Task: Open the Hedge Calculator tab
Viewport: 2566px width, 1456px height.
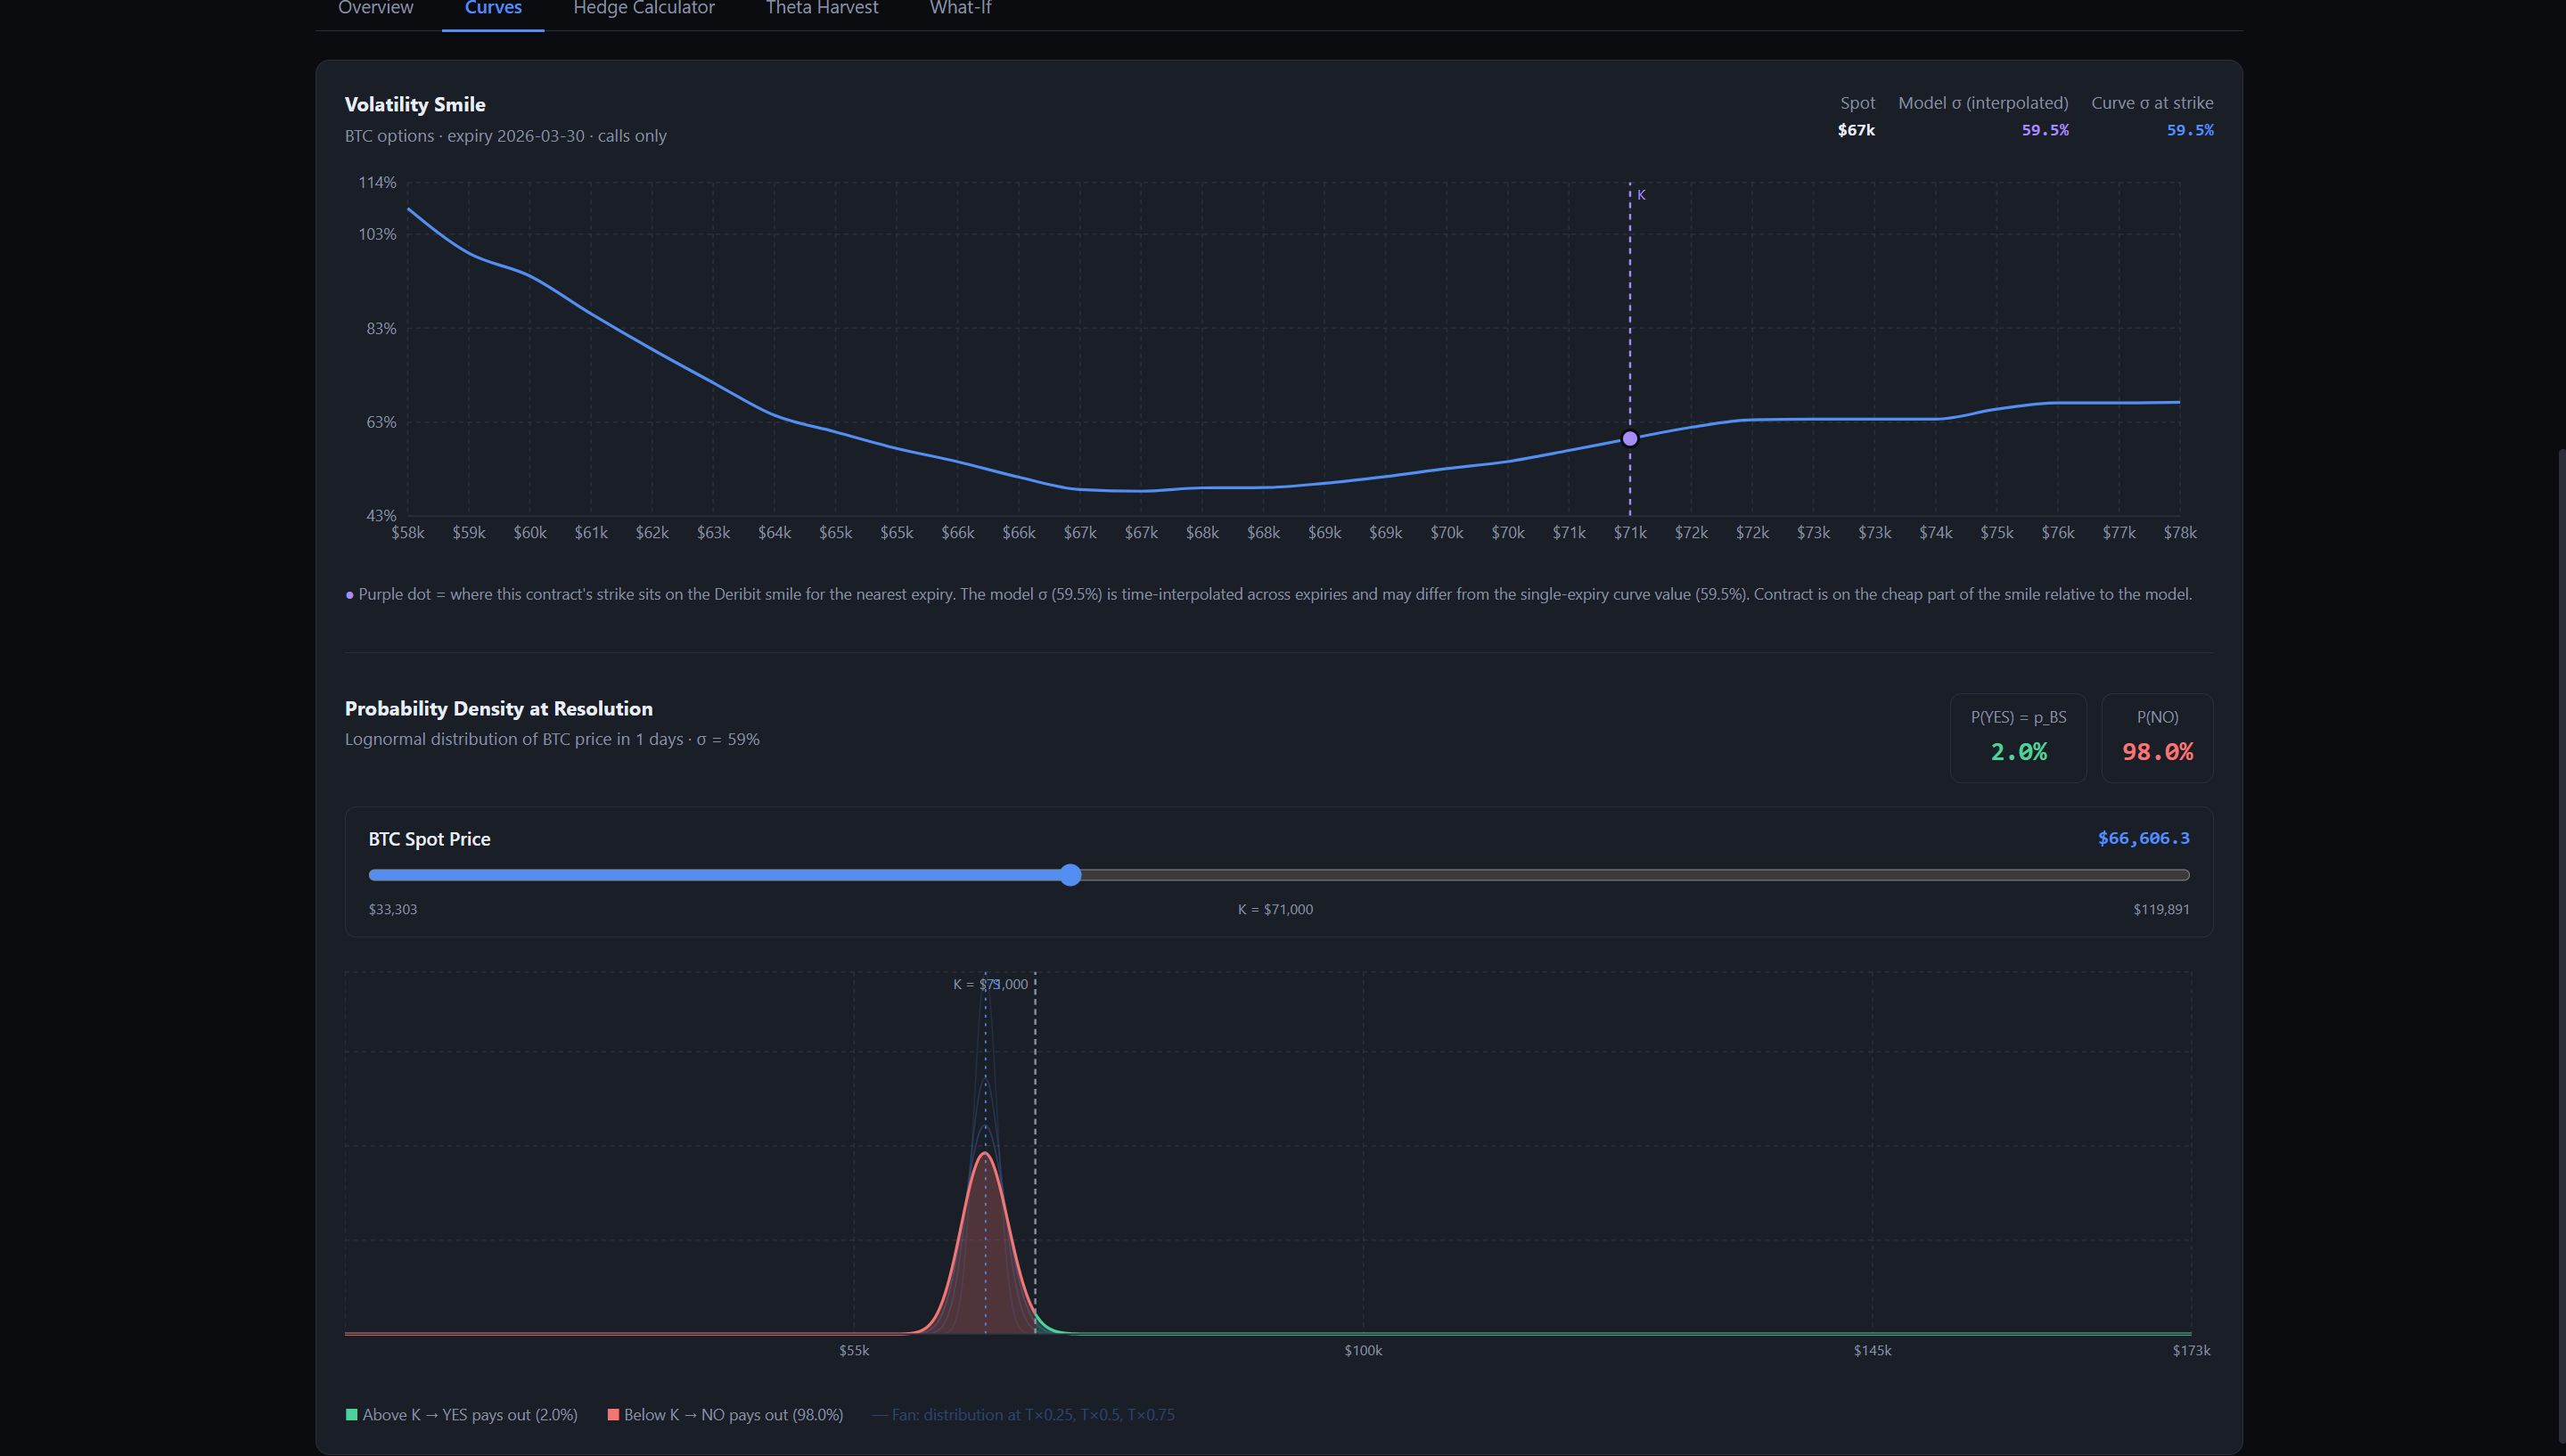Action: [643, 9]
